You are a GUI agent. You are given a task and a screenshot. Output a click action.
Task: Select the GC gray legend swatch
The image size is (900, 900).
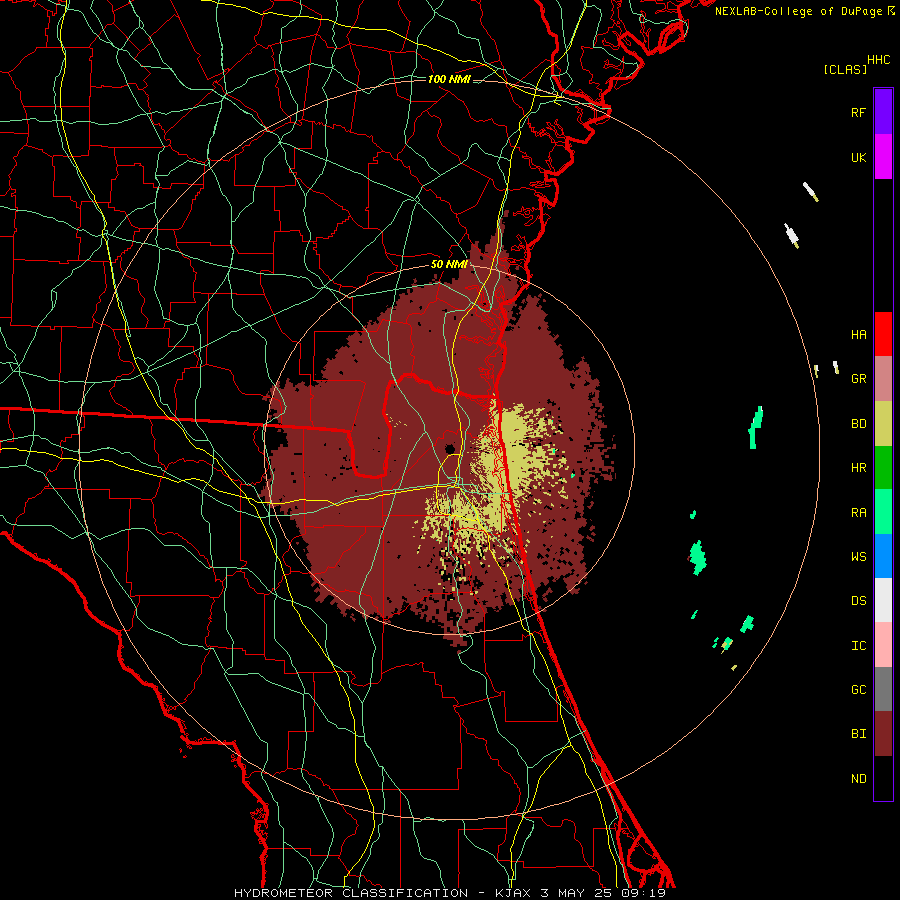883,689
